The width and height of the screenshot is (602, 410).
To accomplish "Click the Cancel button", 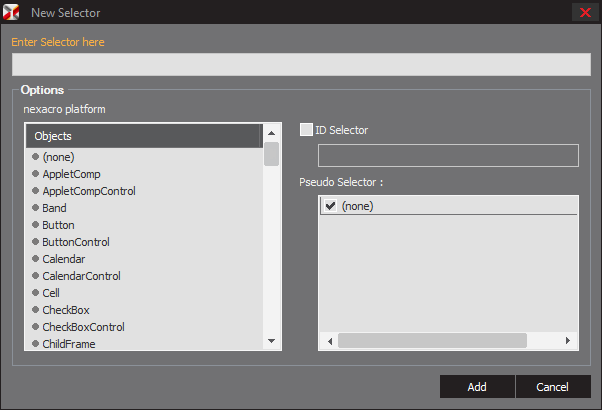I will 552,387.
